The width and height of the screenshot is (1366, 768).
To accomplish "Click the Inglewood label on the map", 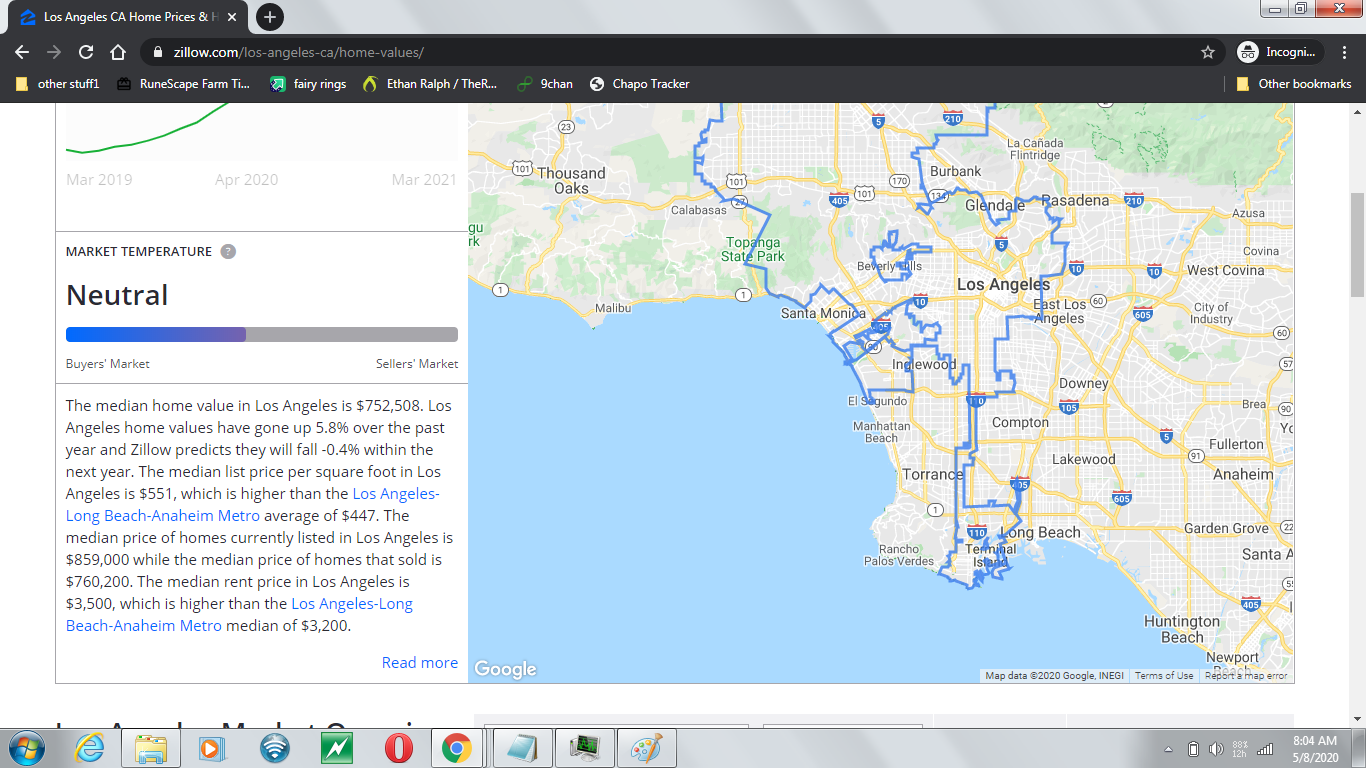I will pos(924,364).
